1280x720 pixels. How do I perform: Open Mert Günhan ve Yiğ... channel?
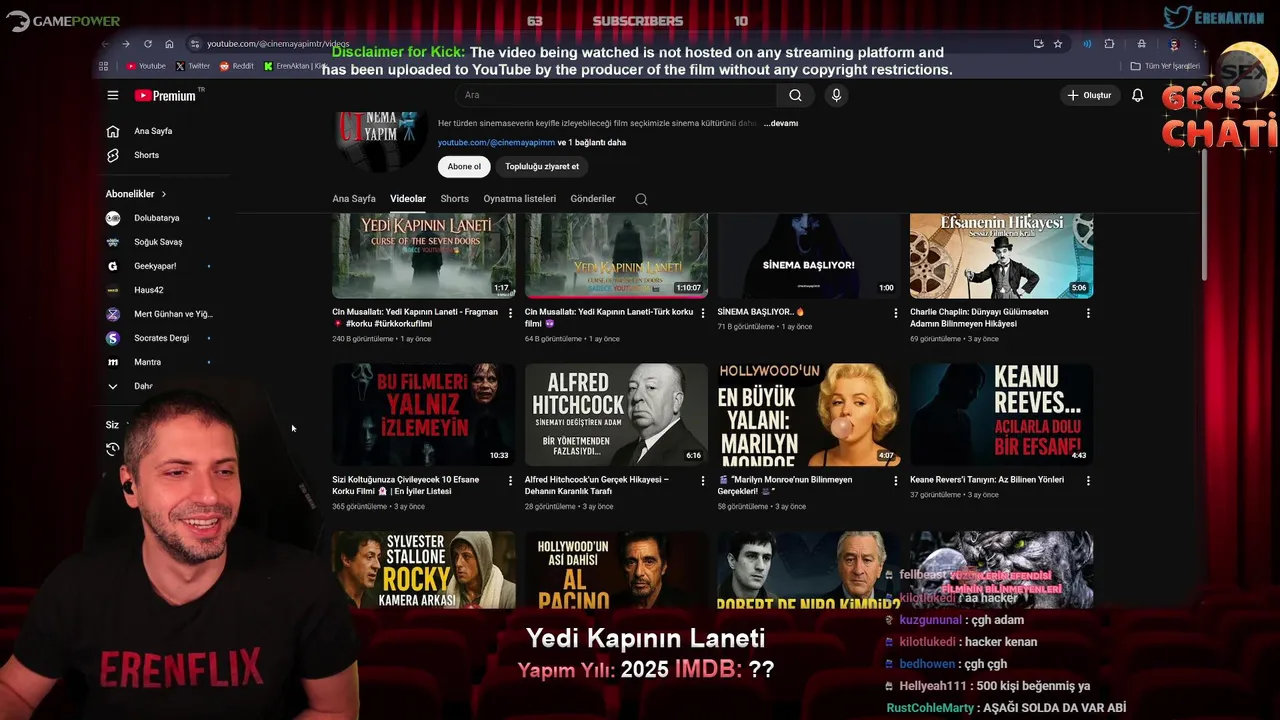coord(160,314)
